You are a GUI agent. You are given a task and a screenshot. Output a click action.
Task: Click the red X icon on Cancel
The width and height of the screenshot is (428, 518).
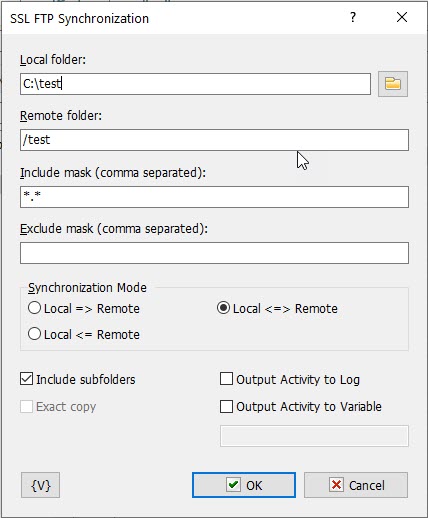tap(336, 484)
